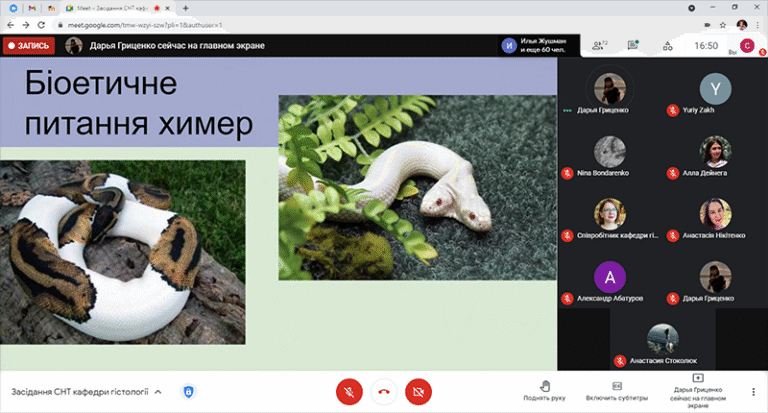Open the presentation options for Дарья Гриценко
Image resolution: width=768 pixels, height=413 pixels.
pyautogui.click(x=697, y=390)
